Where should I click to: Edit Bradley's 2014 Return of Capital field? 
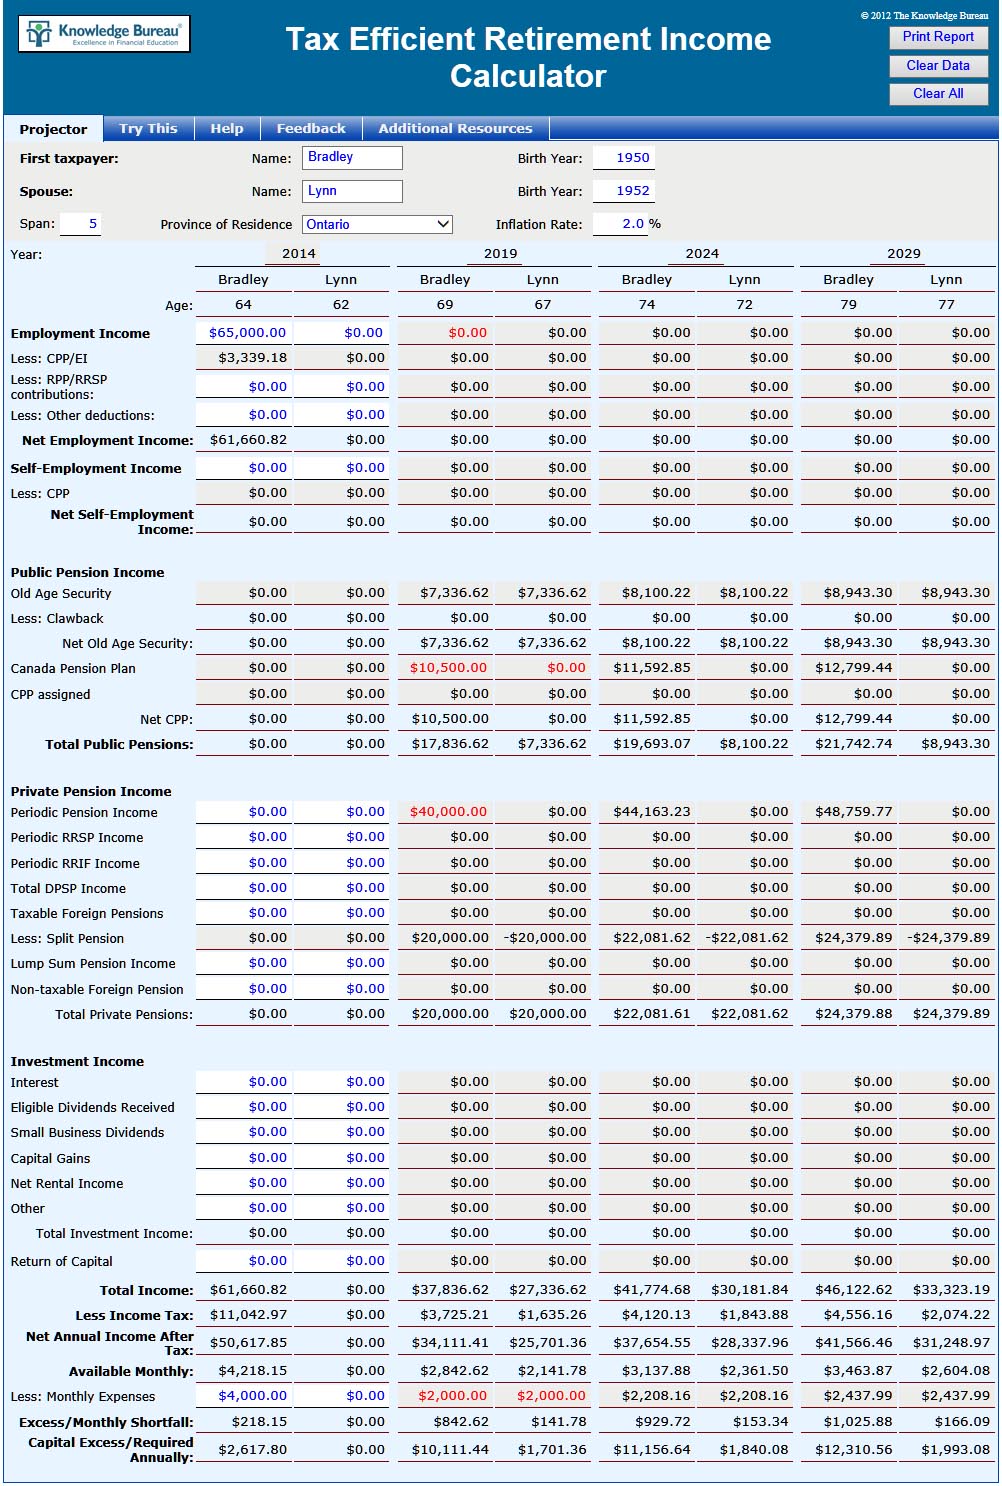[x=244, y=1261]
